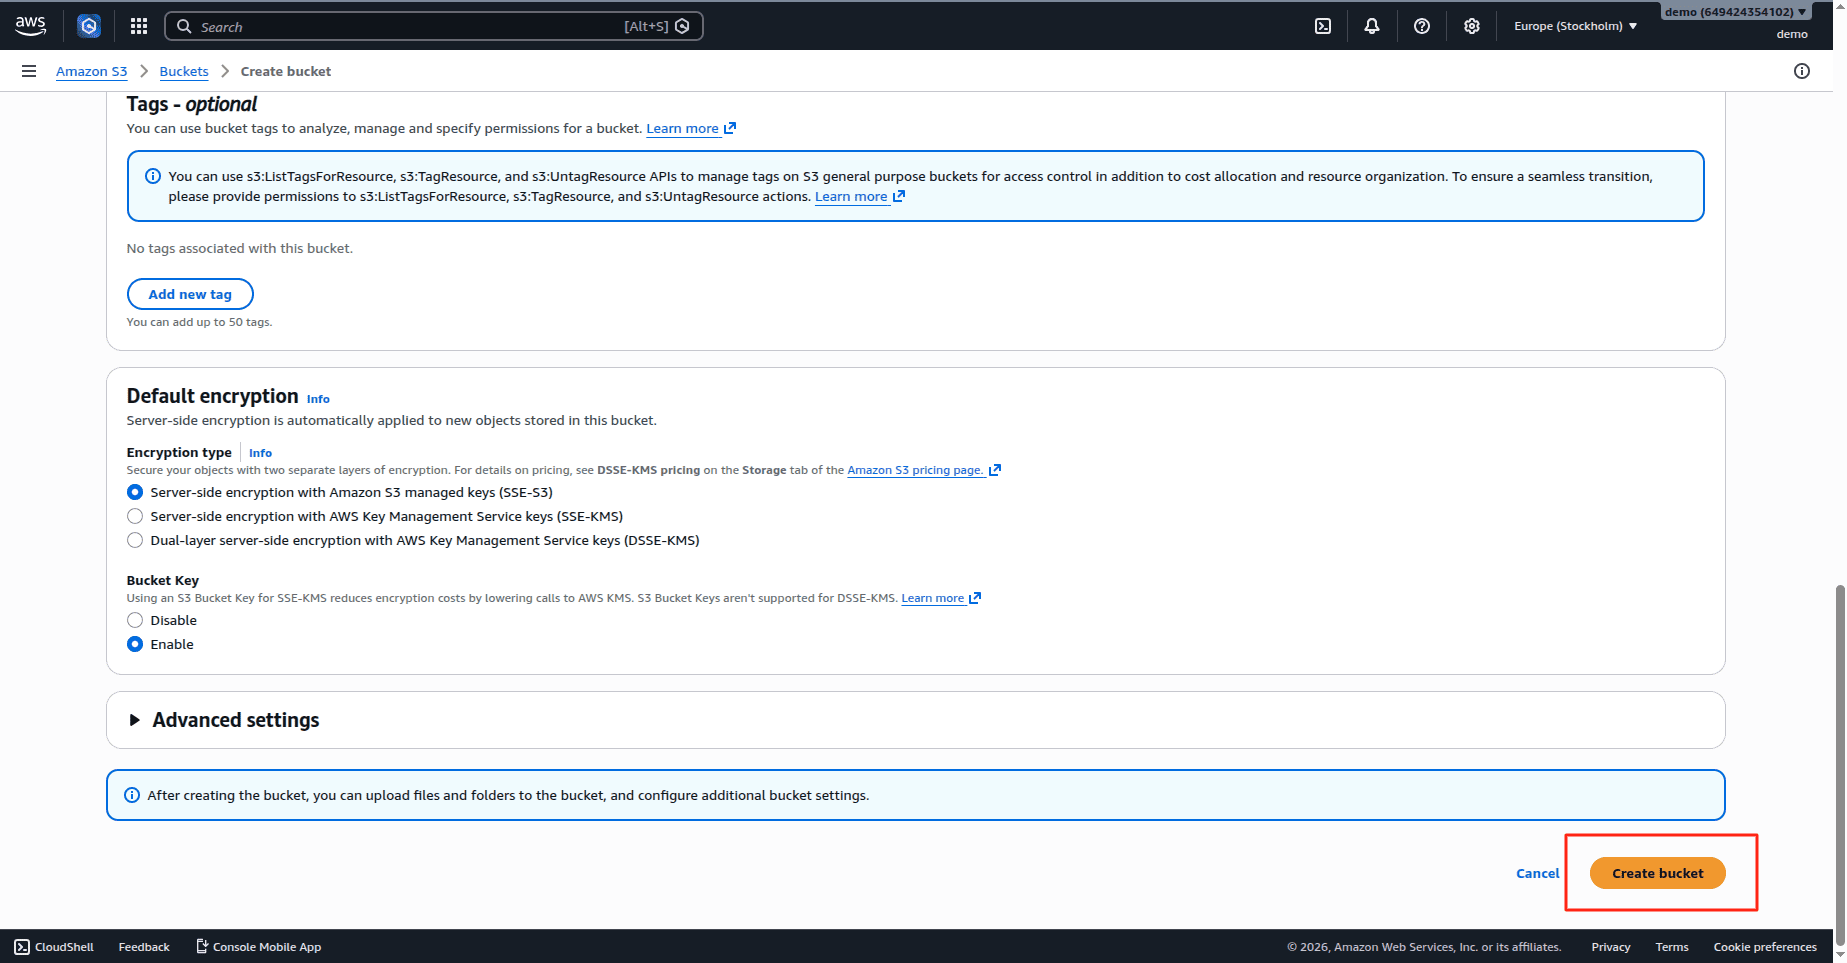Click the info icon in the tags notice
Screen dimensions: 1847x963
(153, 176)
